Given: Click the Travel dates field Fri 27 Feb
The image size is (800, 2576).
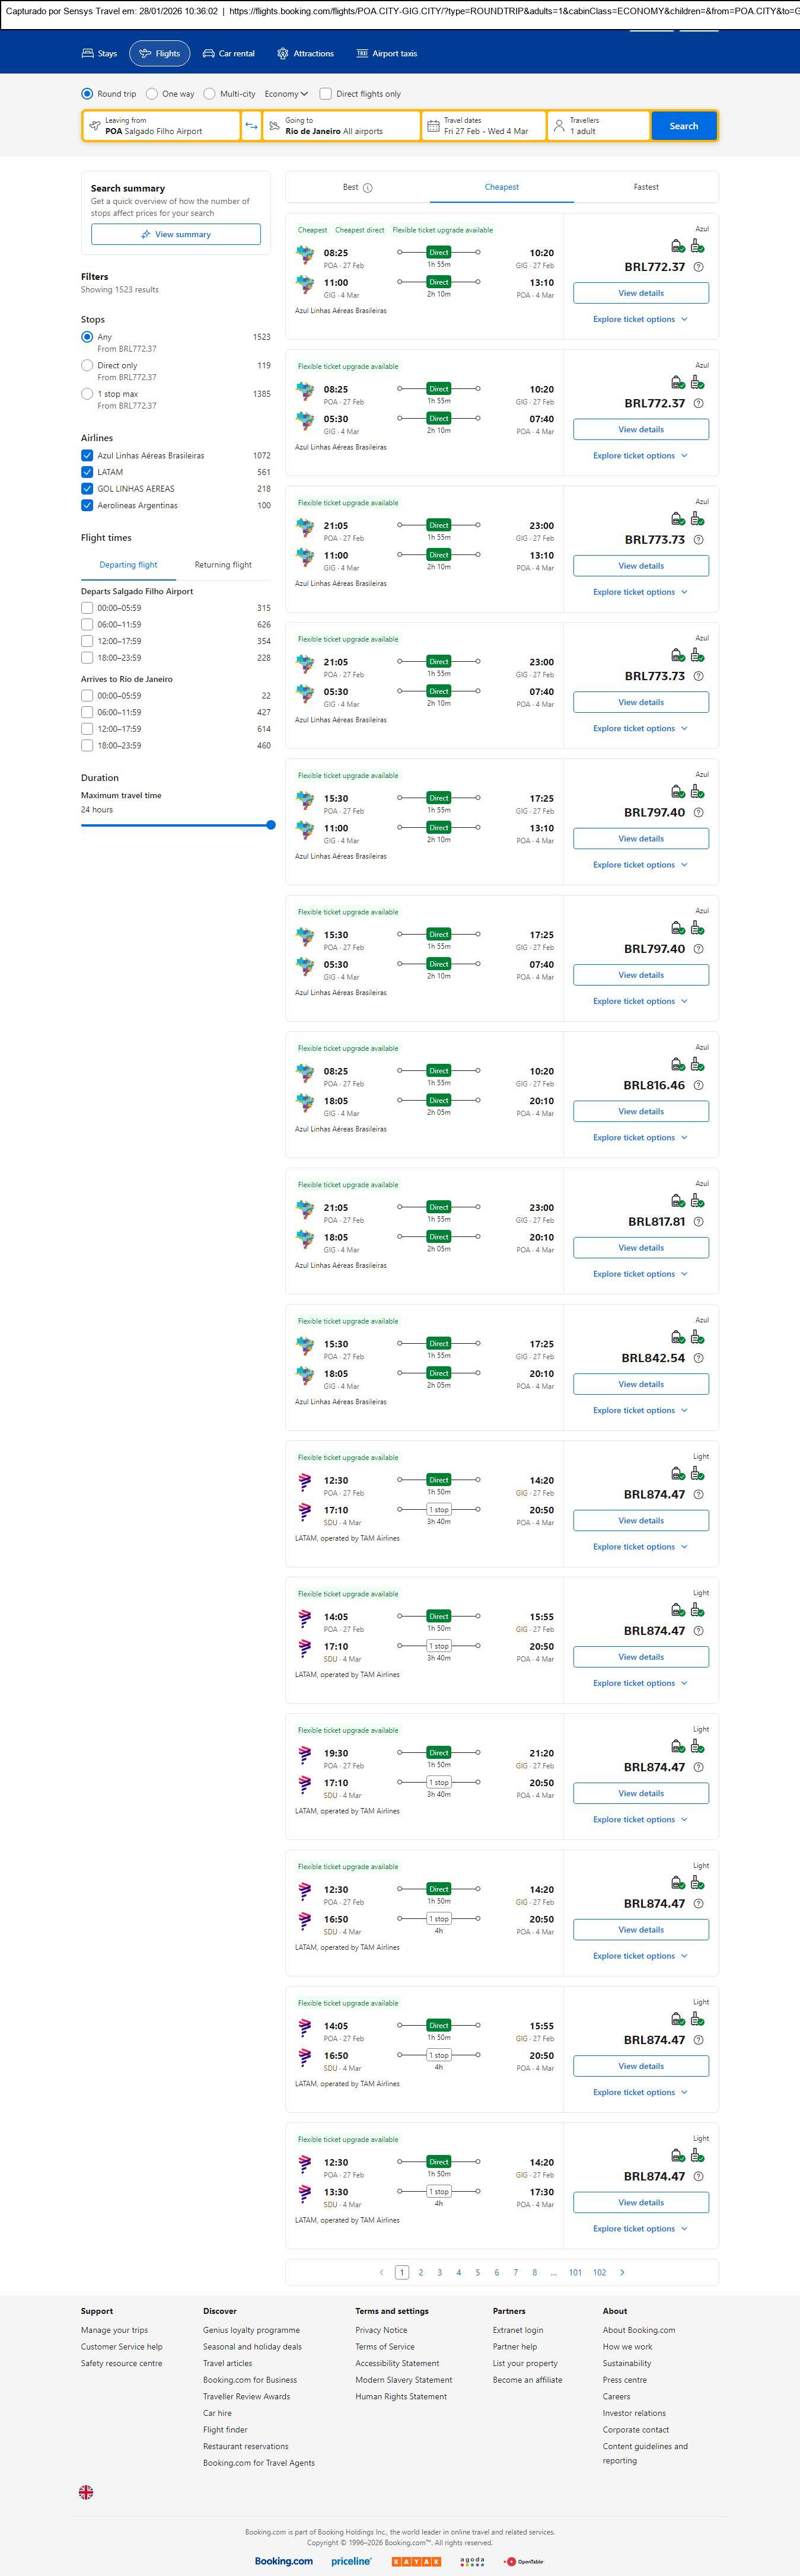Looking at the screenshot, I should point(485,126).
